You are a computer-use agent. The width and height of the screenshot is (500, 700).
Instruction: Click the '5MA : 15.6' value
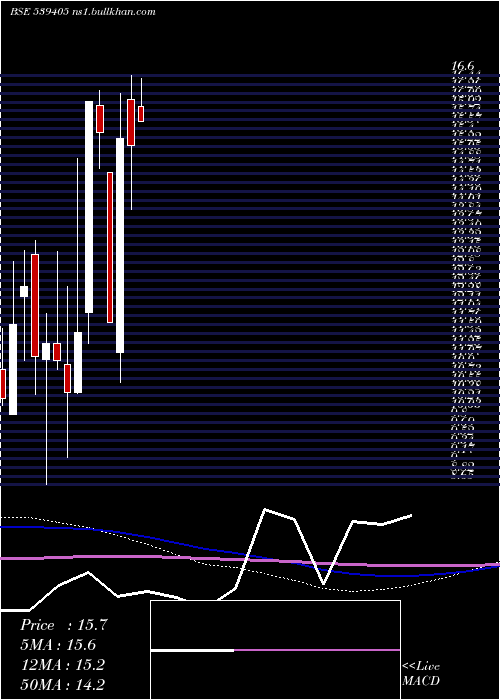click(58, 645)
